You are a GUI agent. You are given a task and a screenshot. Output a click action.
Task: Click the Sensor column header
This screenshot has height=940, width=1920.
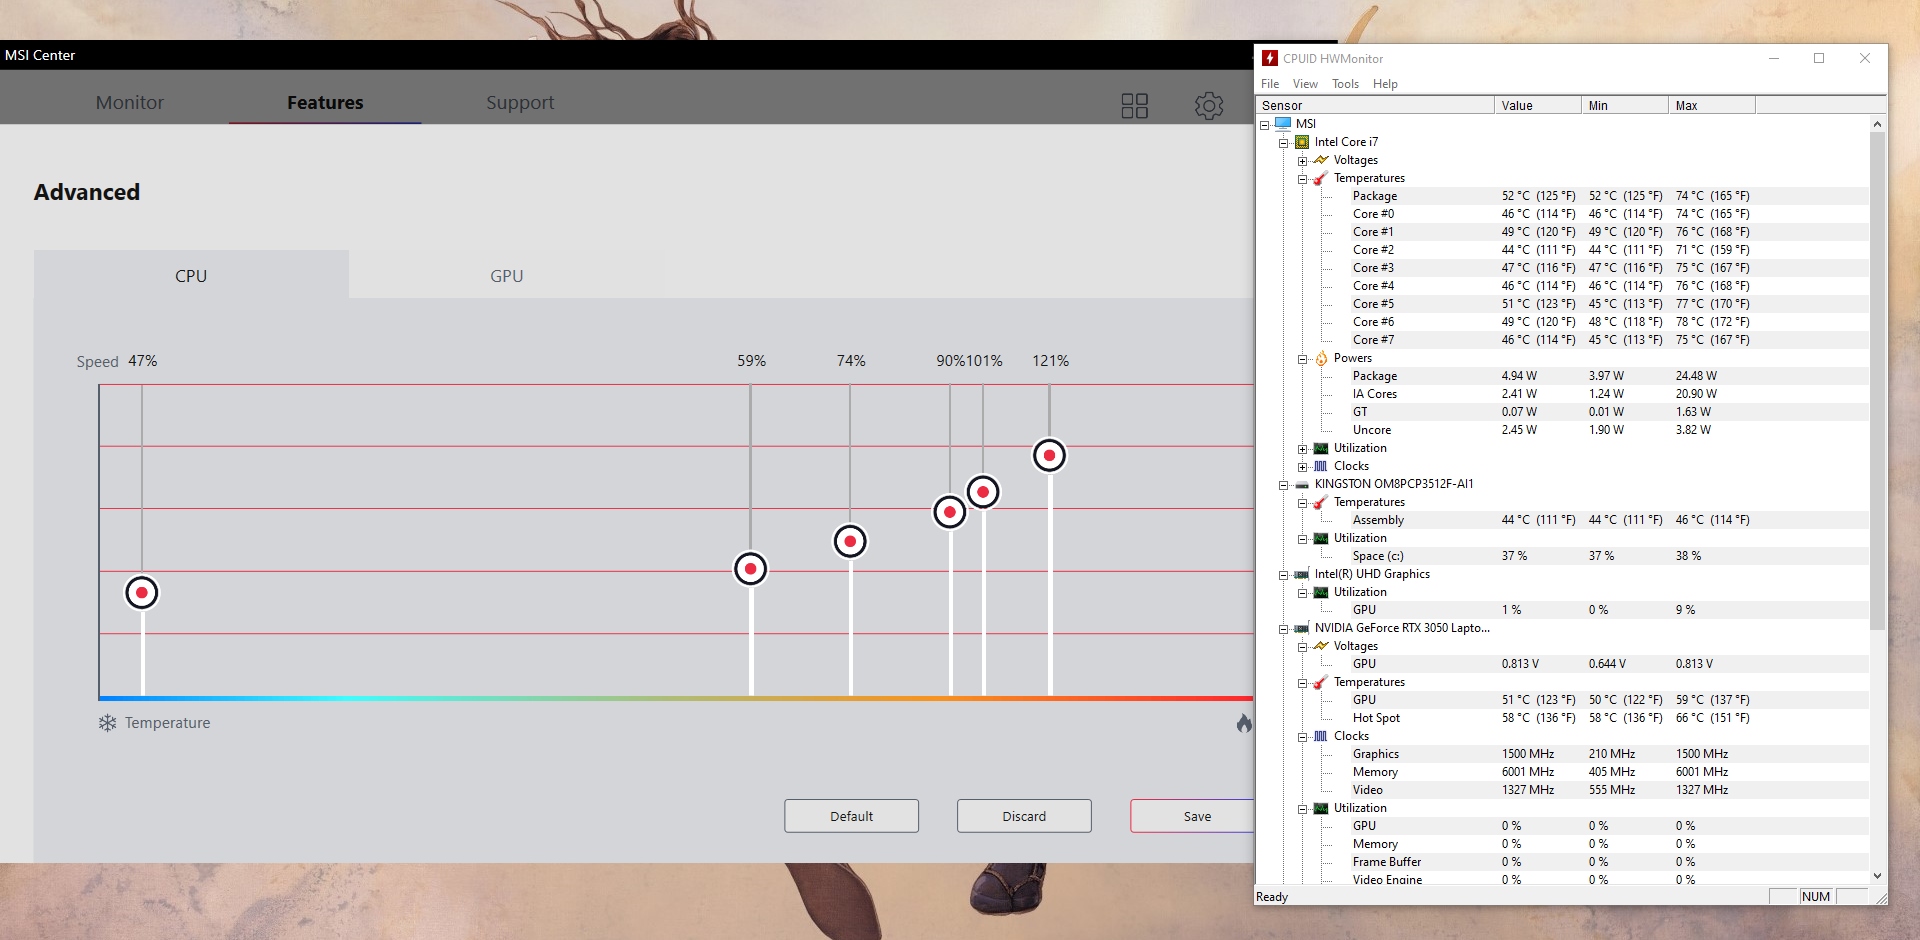1375,105
